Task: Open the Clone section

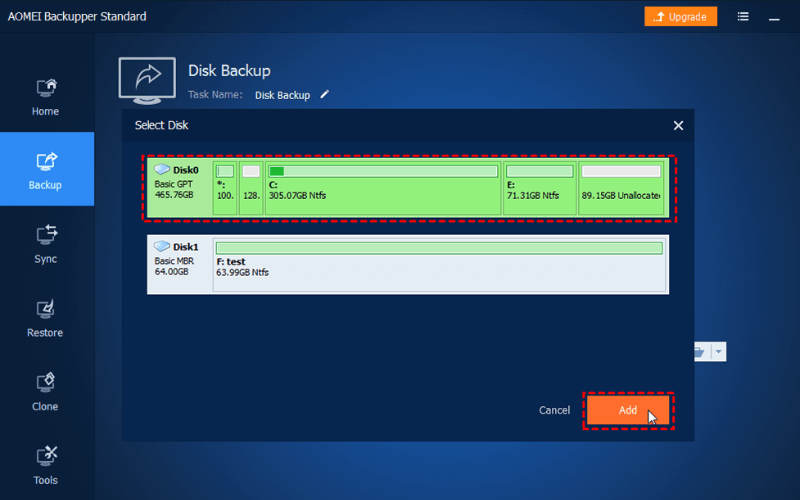Action: (45, 392)
